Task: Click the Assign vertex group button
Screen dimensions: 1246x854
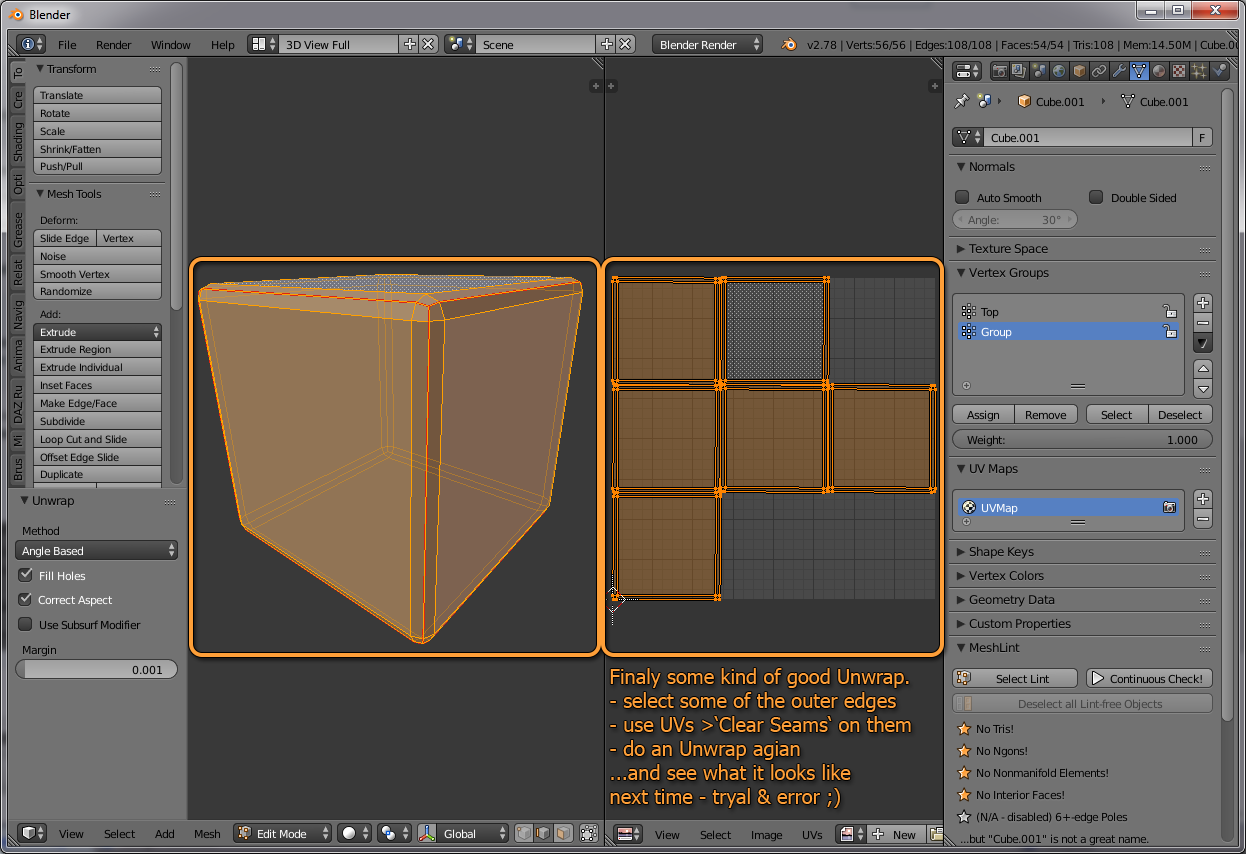Action: point(983,415)
